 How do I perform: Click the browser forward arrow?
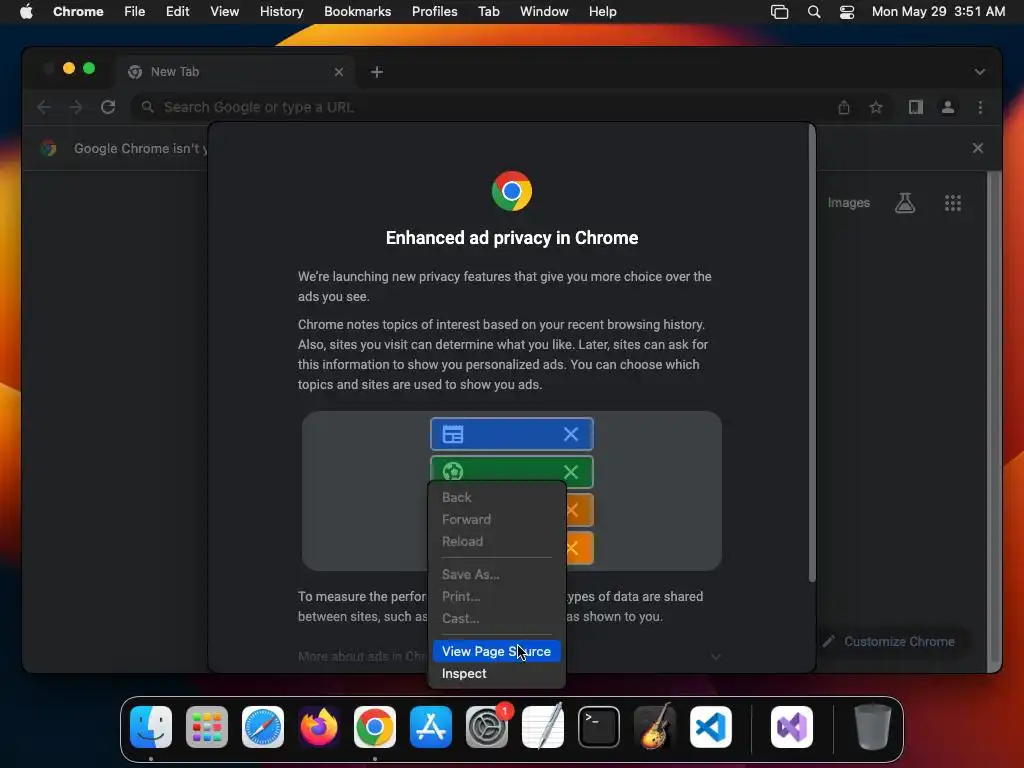click(x=76, y=107)
